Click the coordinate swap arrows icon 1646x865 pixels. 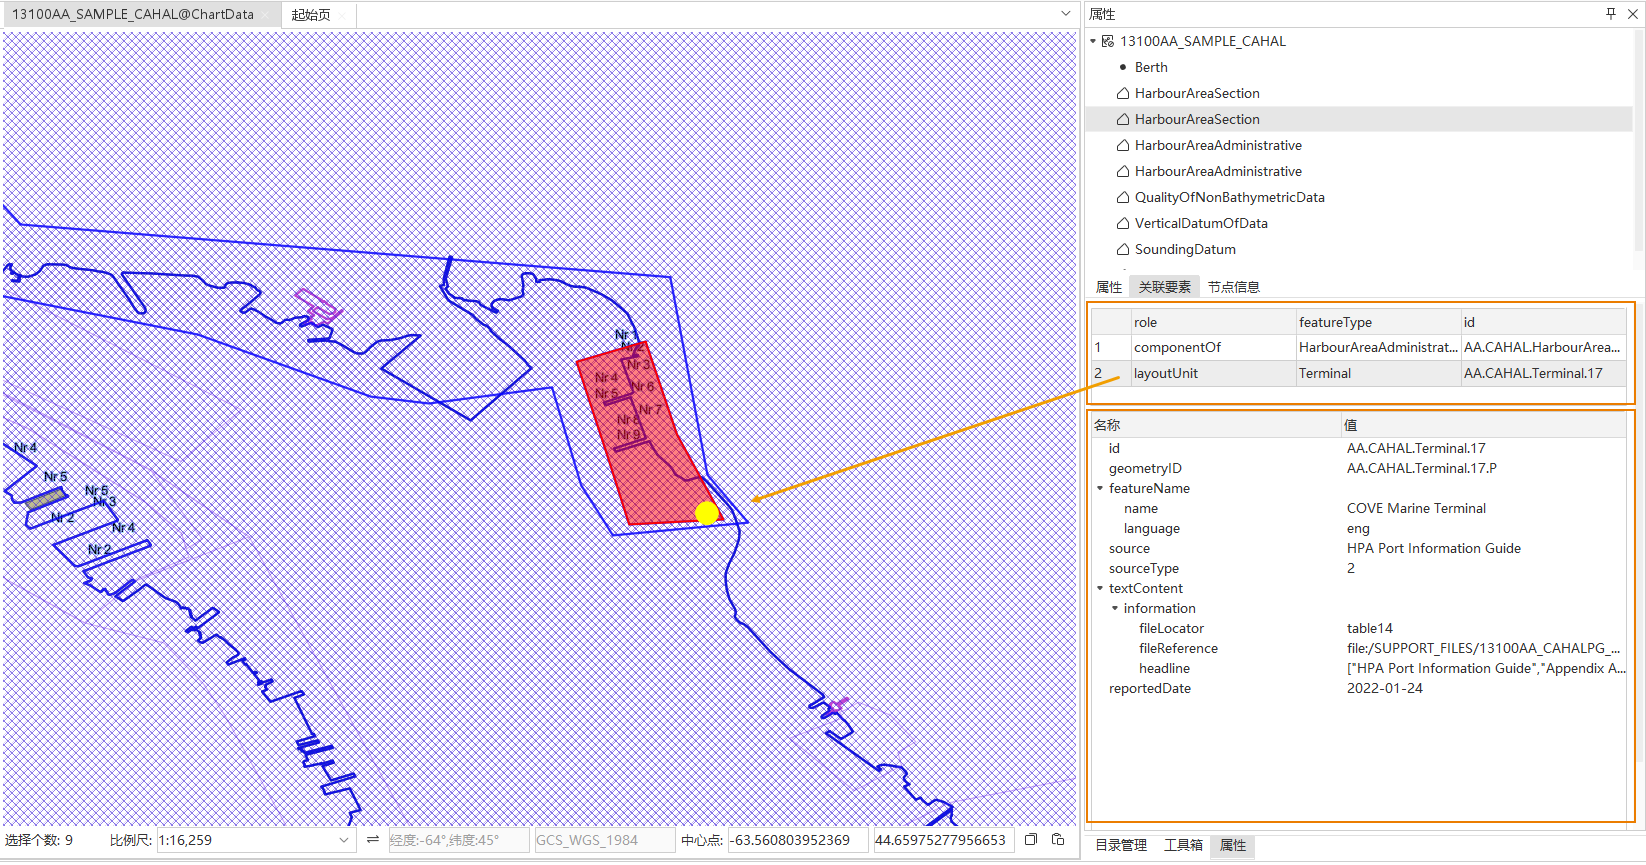(x=372, y=840)
